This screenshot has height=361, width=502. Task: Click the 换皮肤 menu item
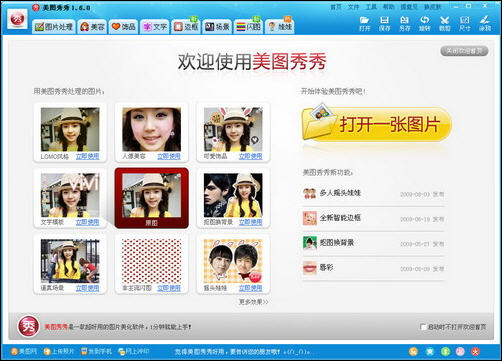(432, 7)
